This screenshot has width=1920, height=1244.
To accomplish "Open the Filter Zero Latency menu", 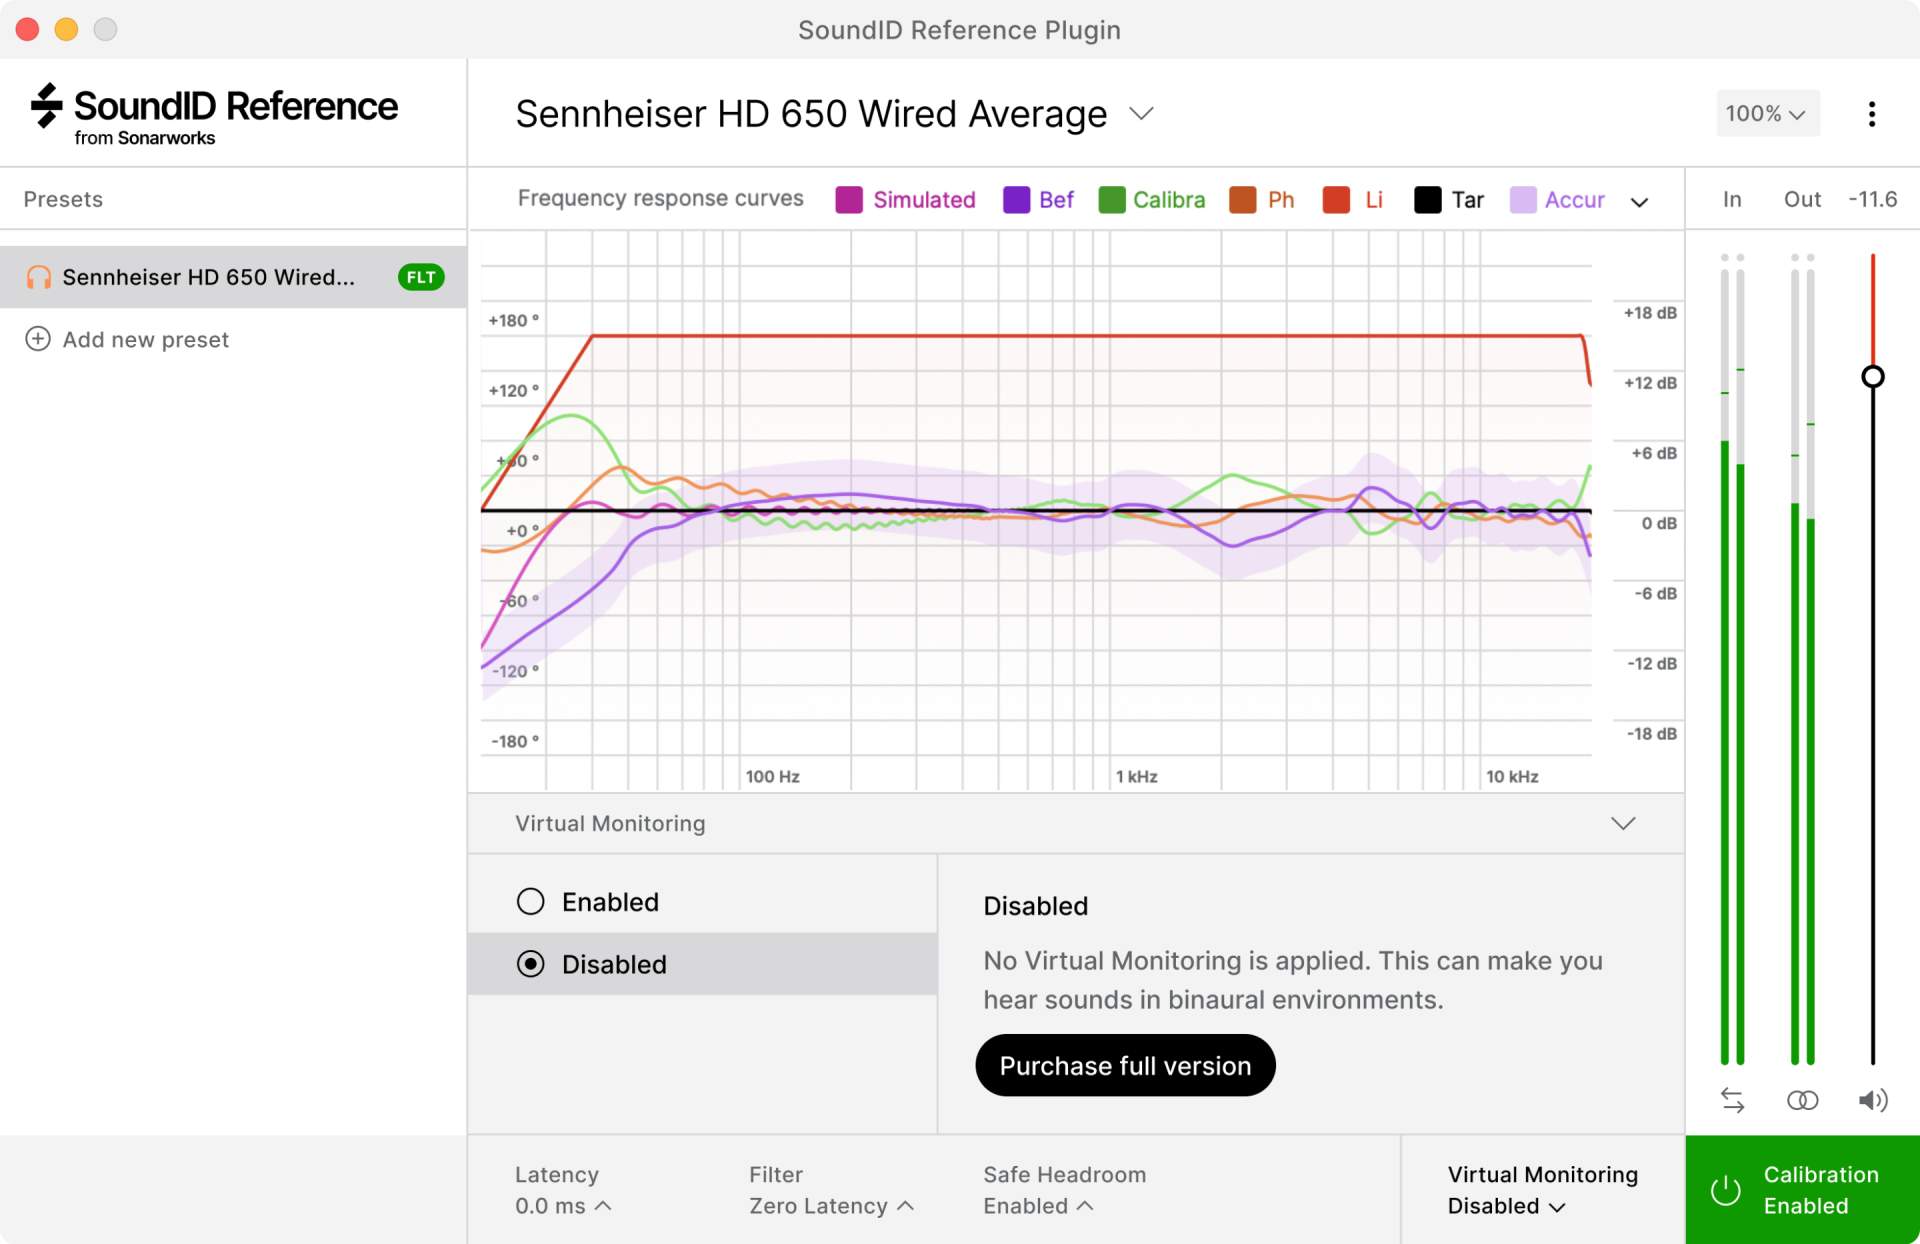I will 831,1205.
